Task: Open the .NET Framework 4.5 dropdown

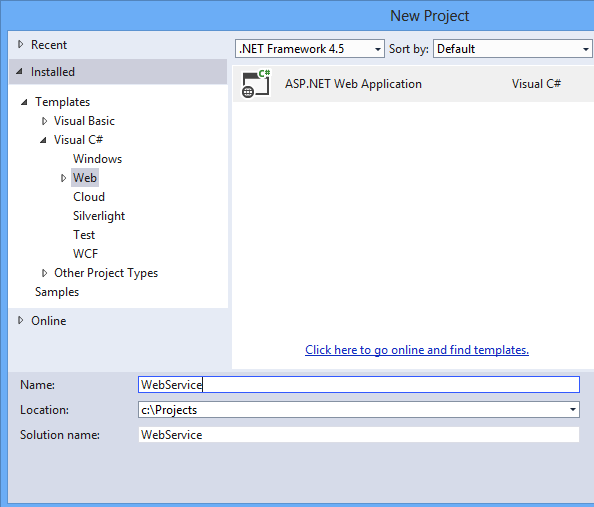Action: (x=310, y=49)
